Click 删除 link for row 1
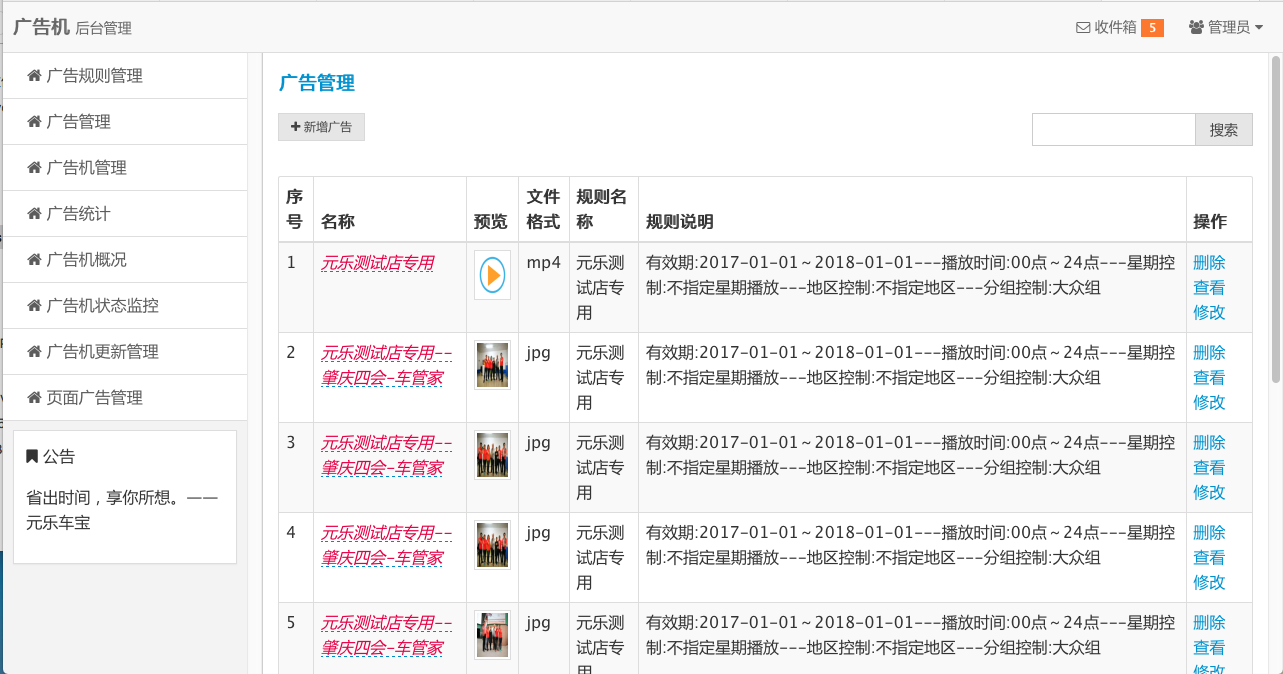This screenshot has height=674, width=1283. [x=1208, y=263]
